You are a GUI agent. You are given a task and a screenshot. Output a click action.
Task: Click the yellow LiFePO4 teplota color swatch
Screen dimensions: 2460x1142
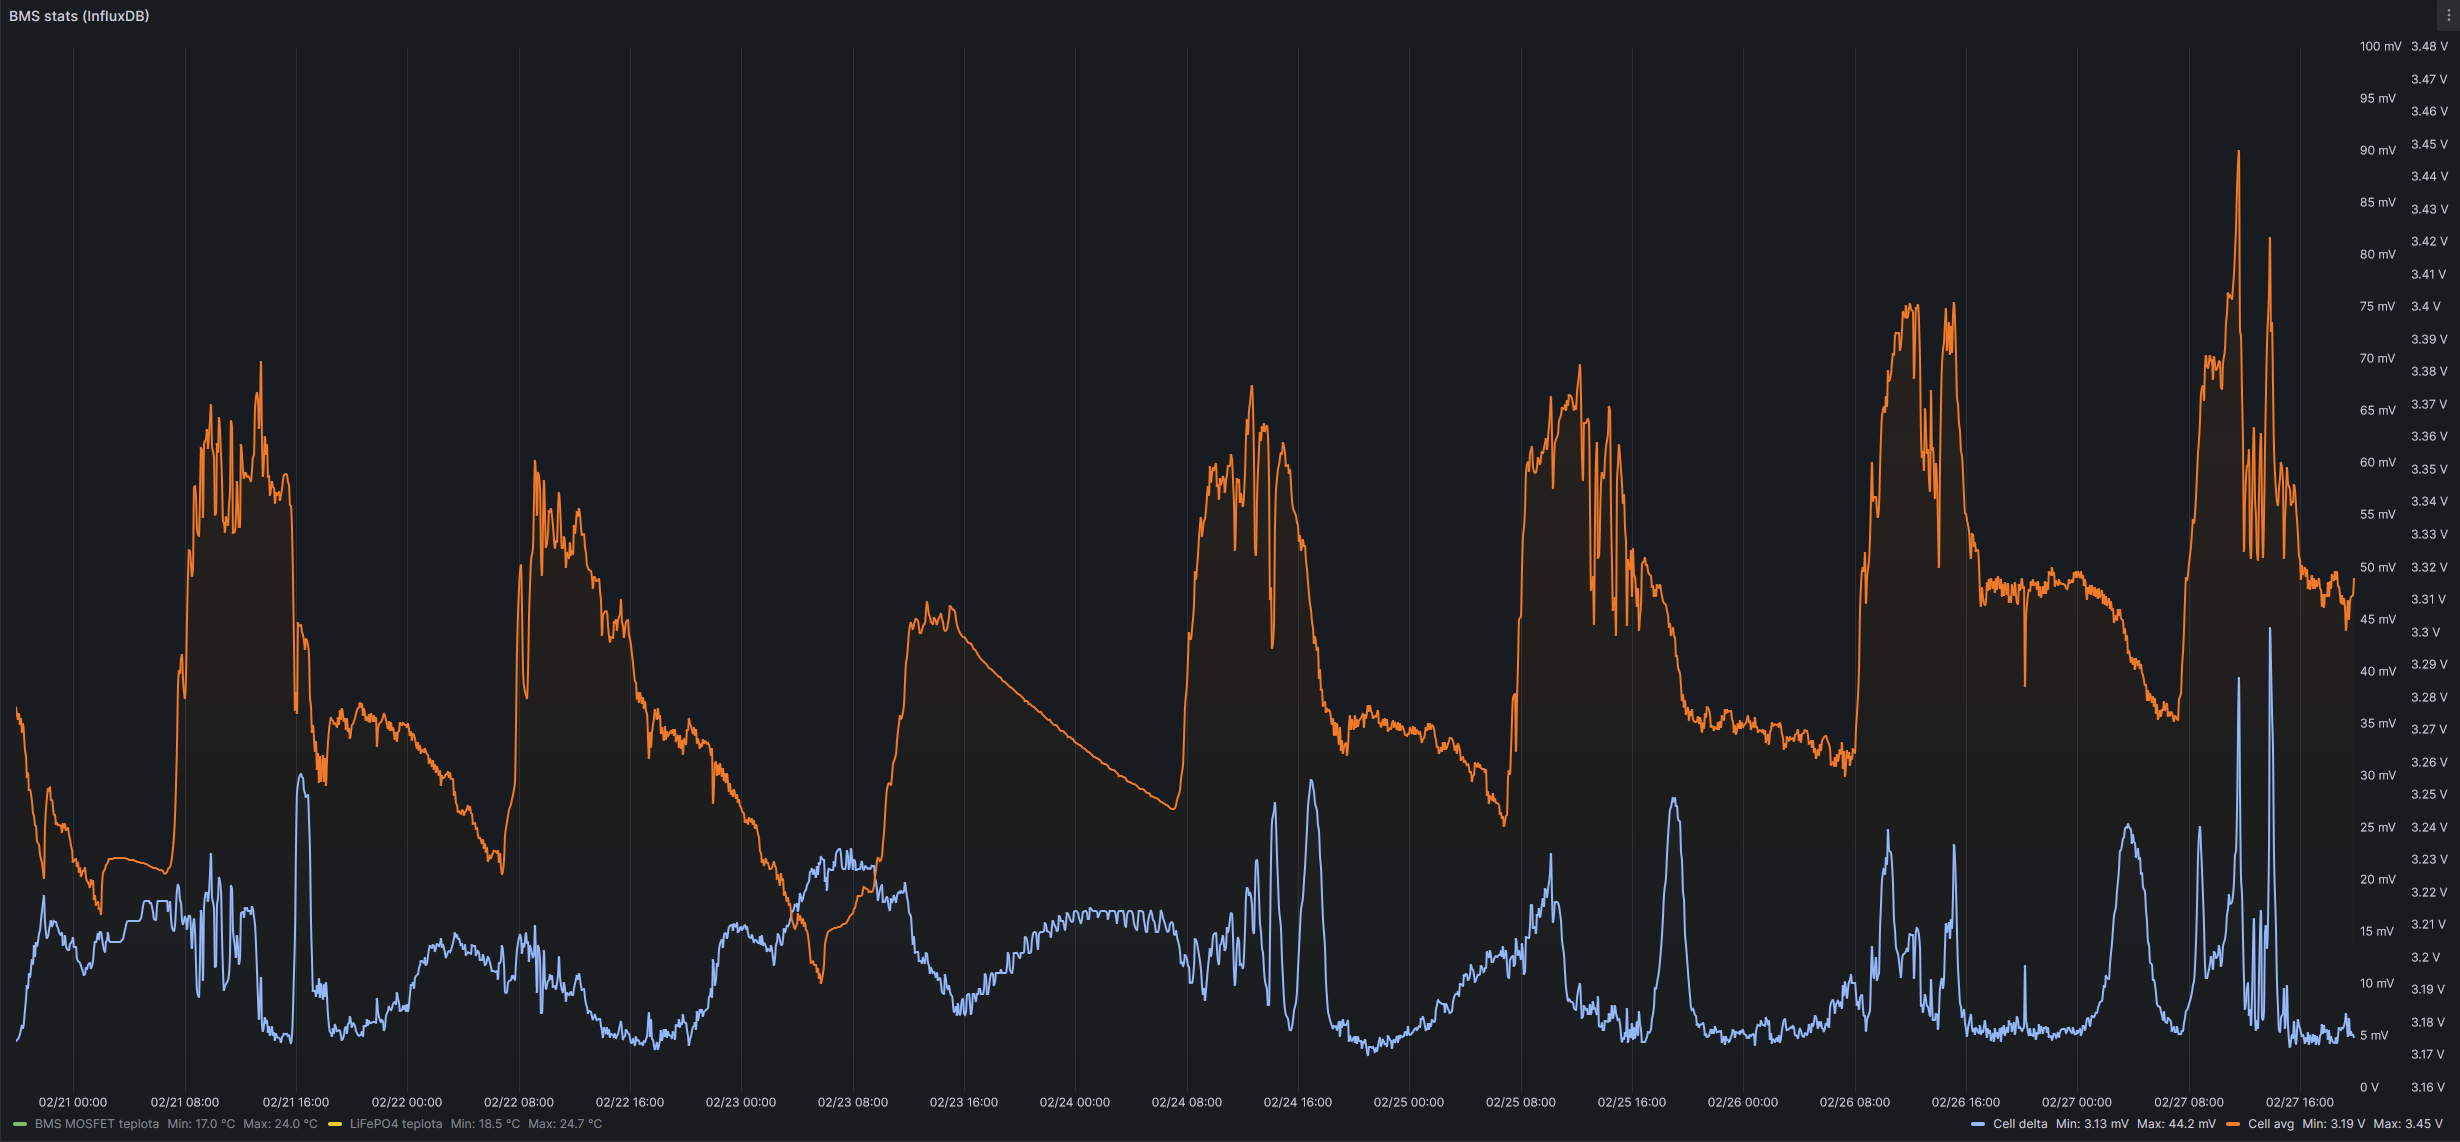[x=335, y=1124]
